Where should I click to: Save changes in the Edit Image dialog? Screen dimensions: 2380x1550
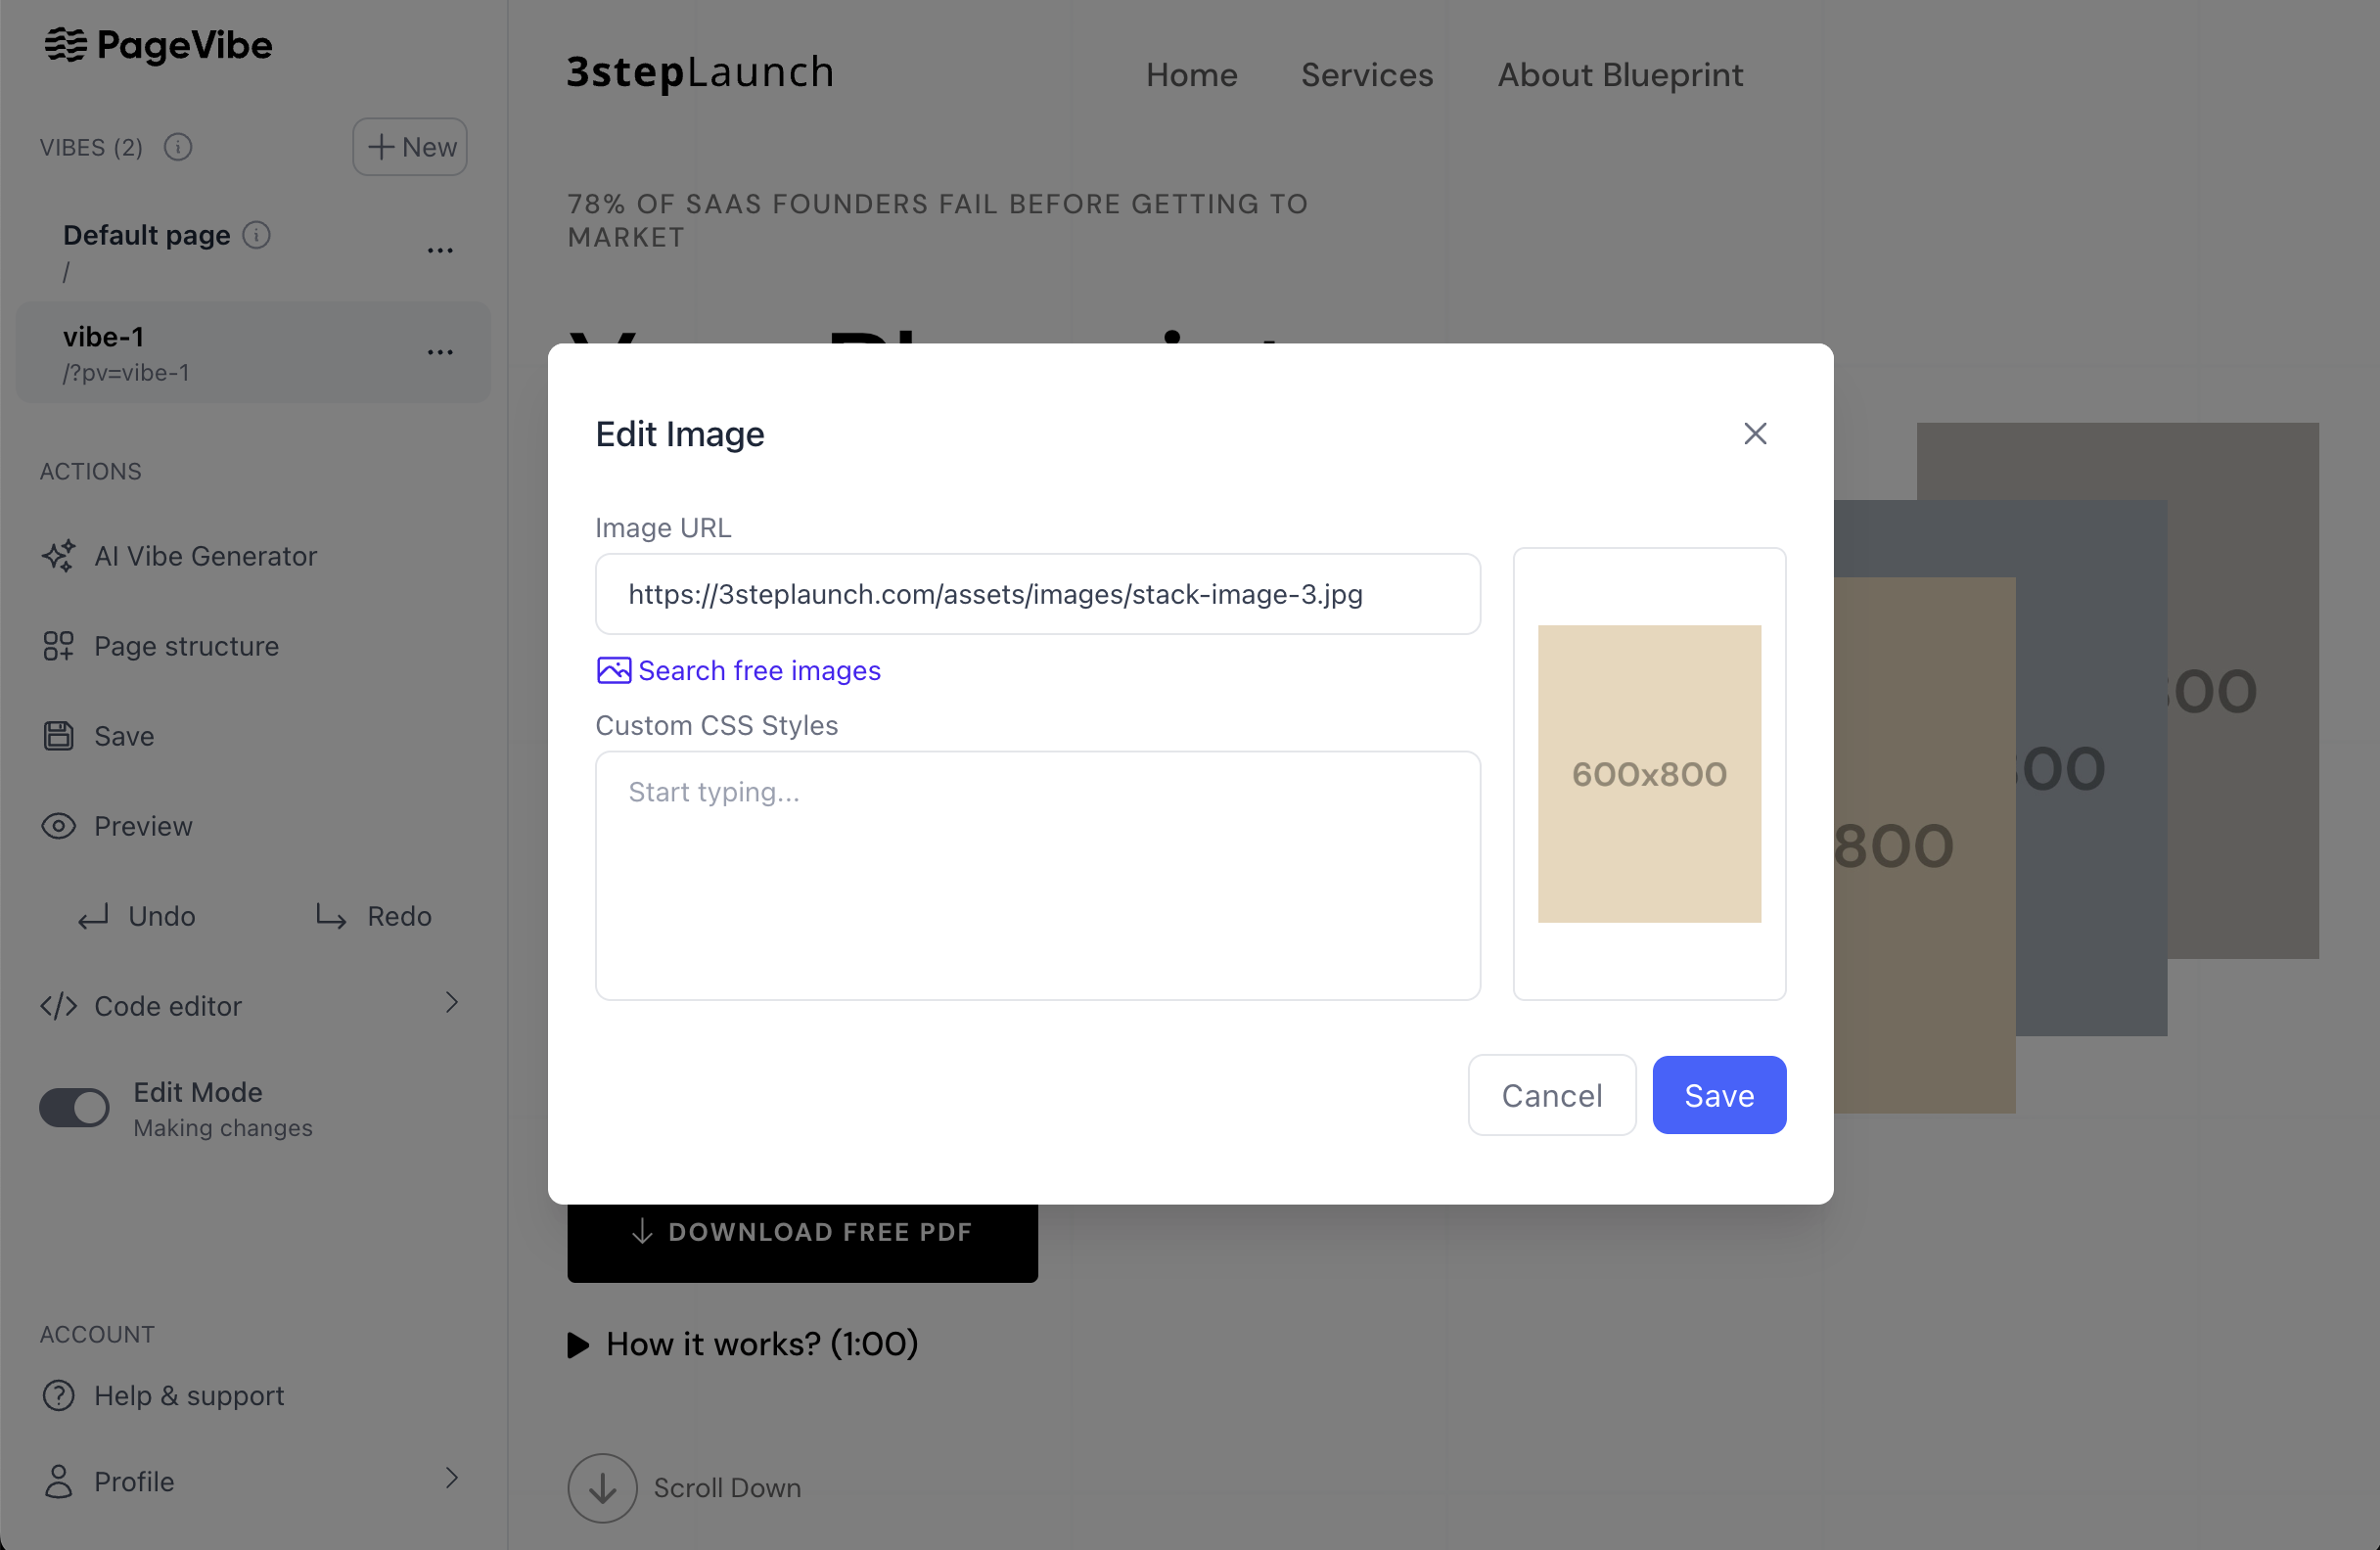pos(1717,1094)
